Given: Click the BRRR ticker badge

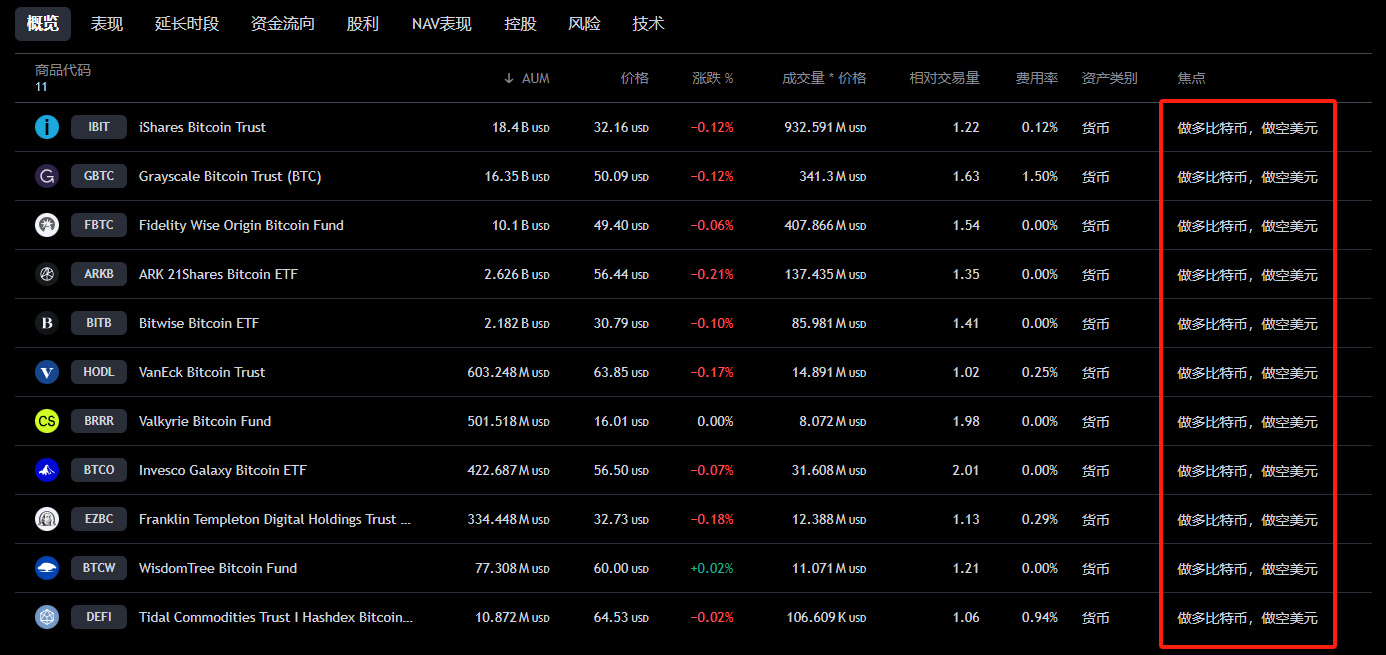Looking at the screenshot, I should click(99, 421).
